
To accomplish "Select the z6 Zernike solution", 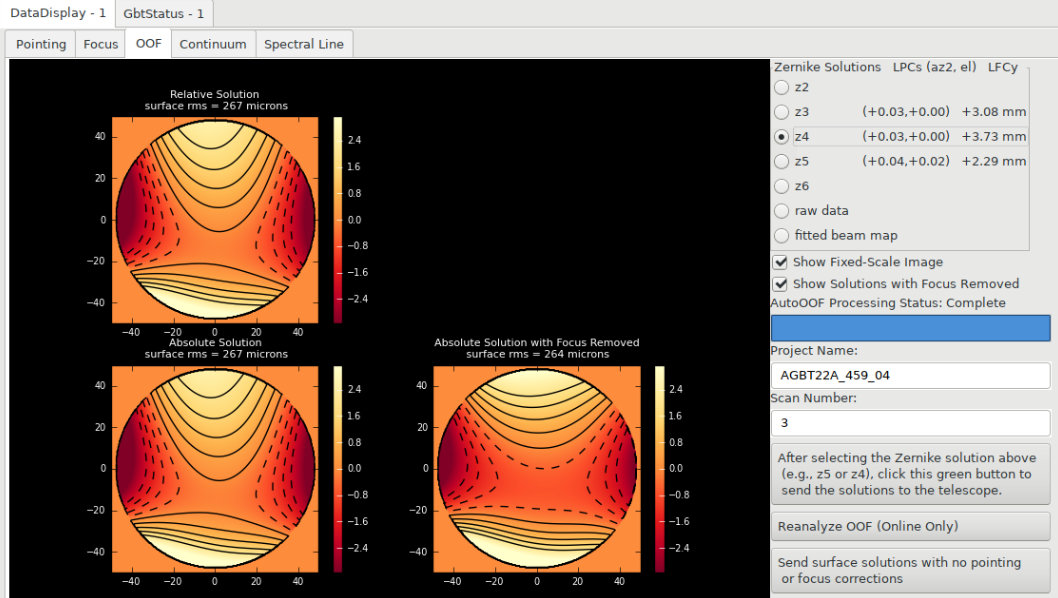I will click(781, 186).
